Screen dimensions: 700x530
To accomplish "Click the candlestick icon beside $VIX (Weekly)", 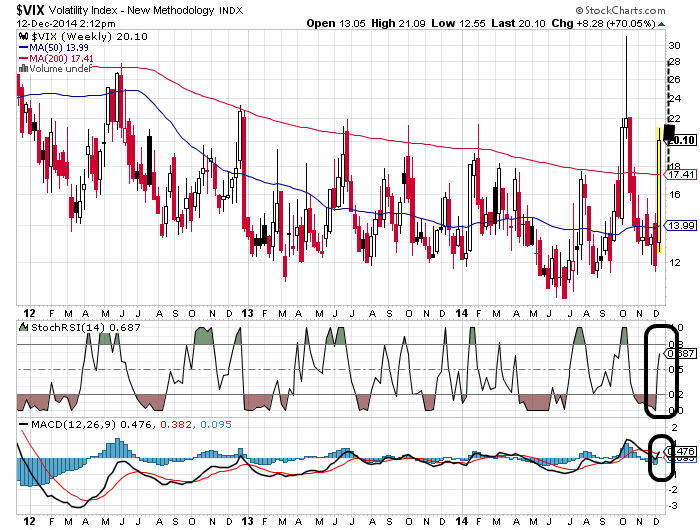I will coord(24,37).
